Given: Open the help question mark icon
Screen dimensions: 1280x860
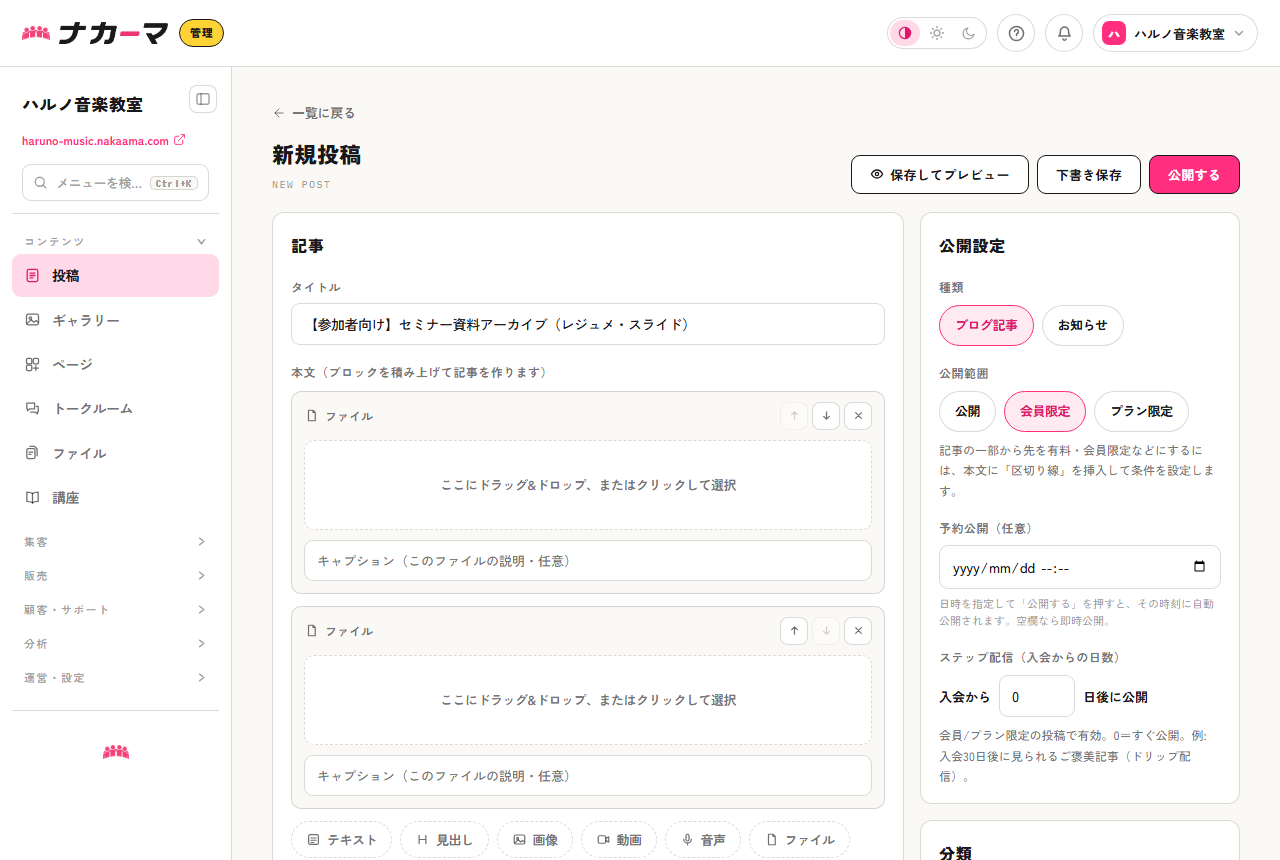Looking at the screenshot, I should tap(1016, 33).
